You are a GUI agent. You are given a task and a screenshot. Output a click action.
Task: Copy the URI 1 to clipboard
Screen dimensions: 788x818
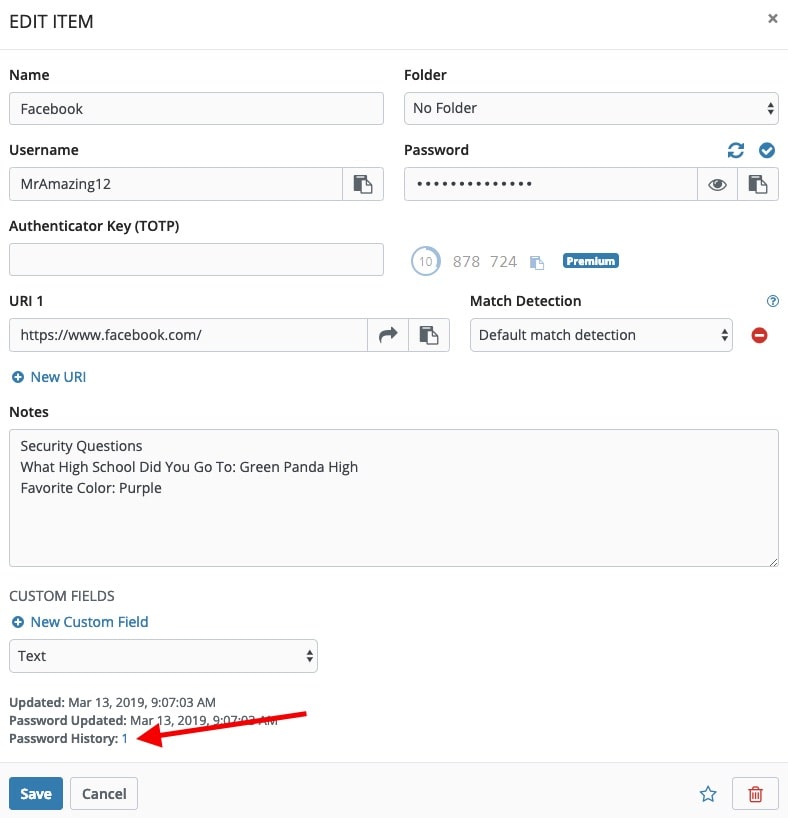[428, 335]
